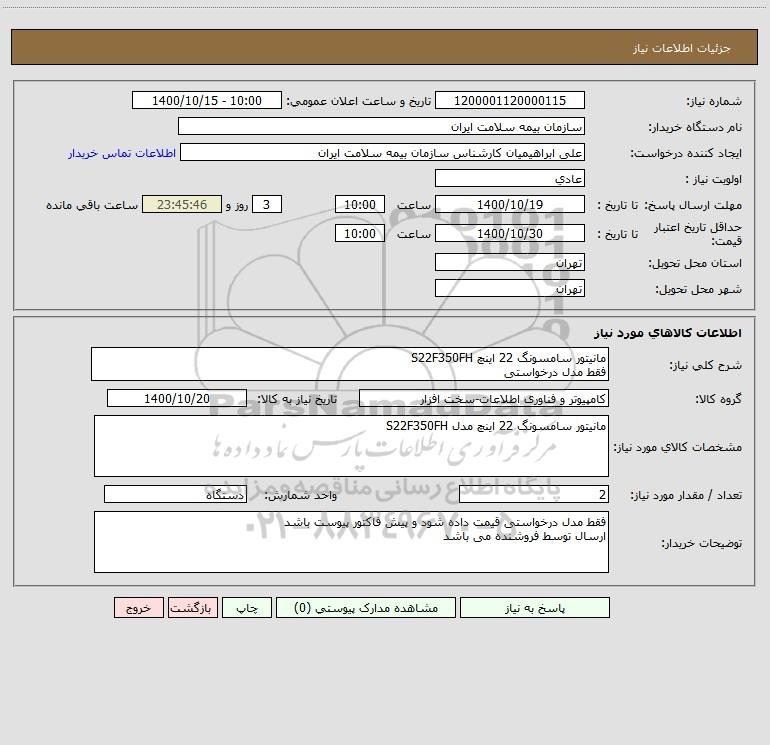Select the شماره نیاز field 1200001120000115
770x745 pixels.
coord(510,100)
